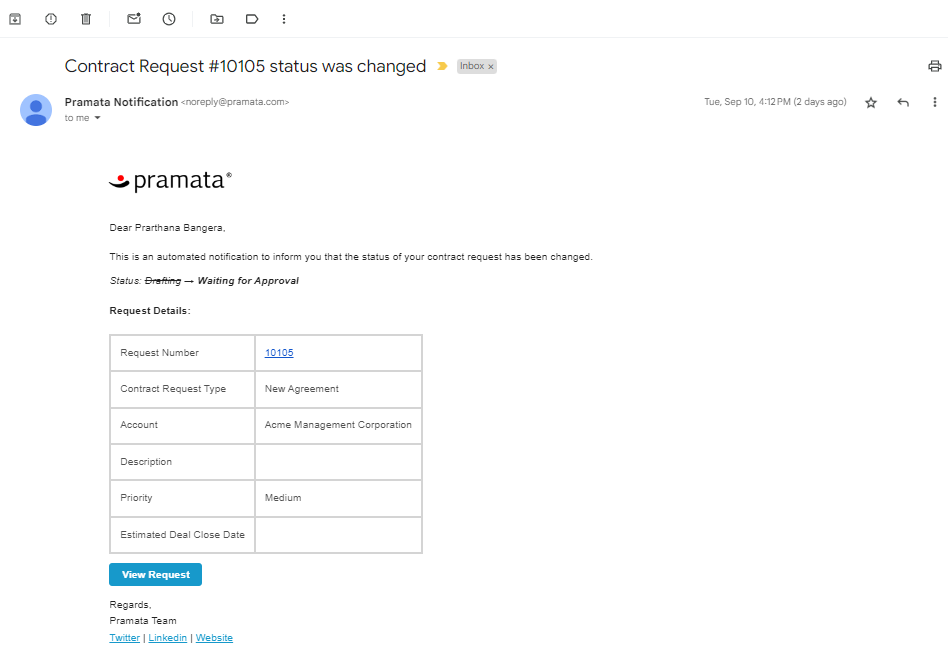Open the Twitter link

pyautogui.click(x=125, y=638)
